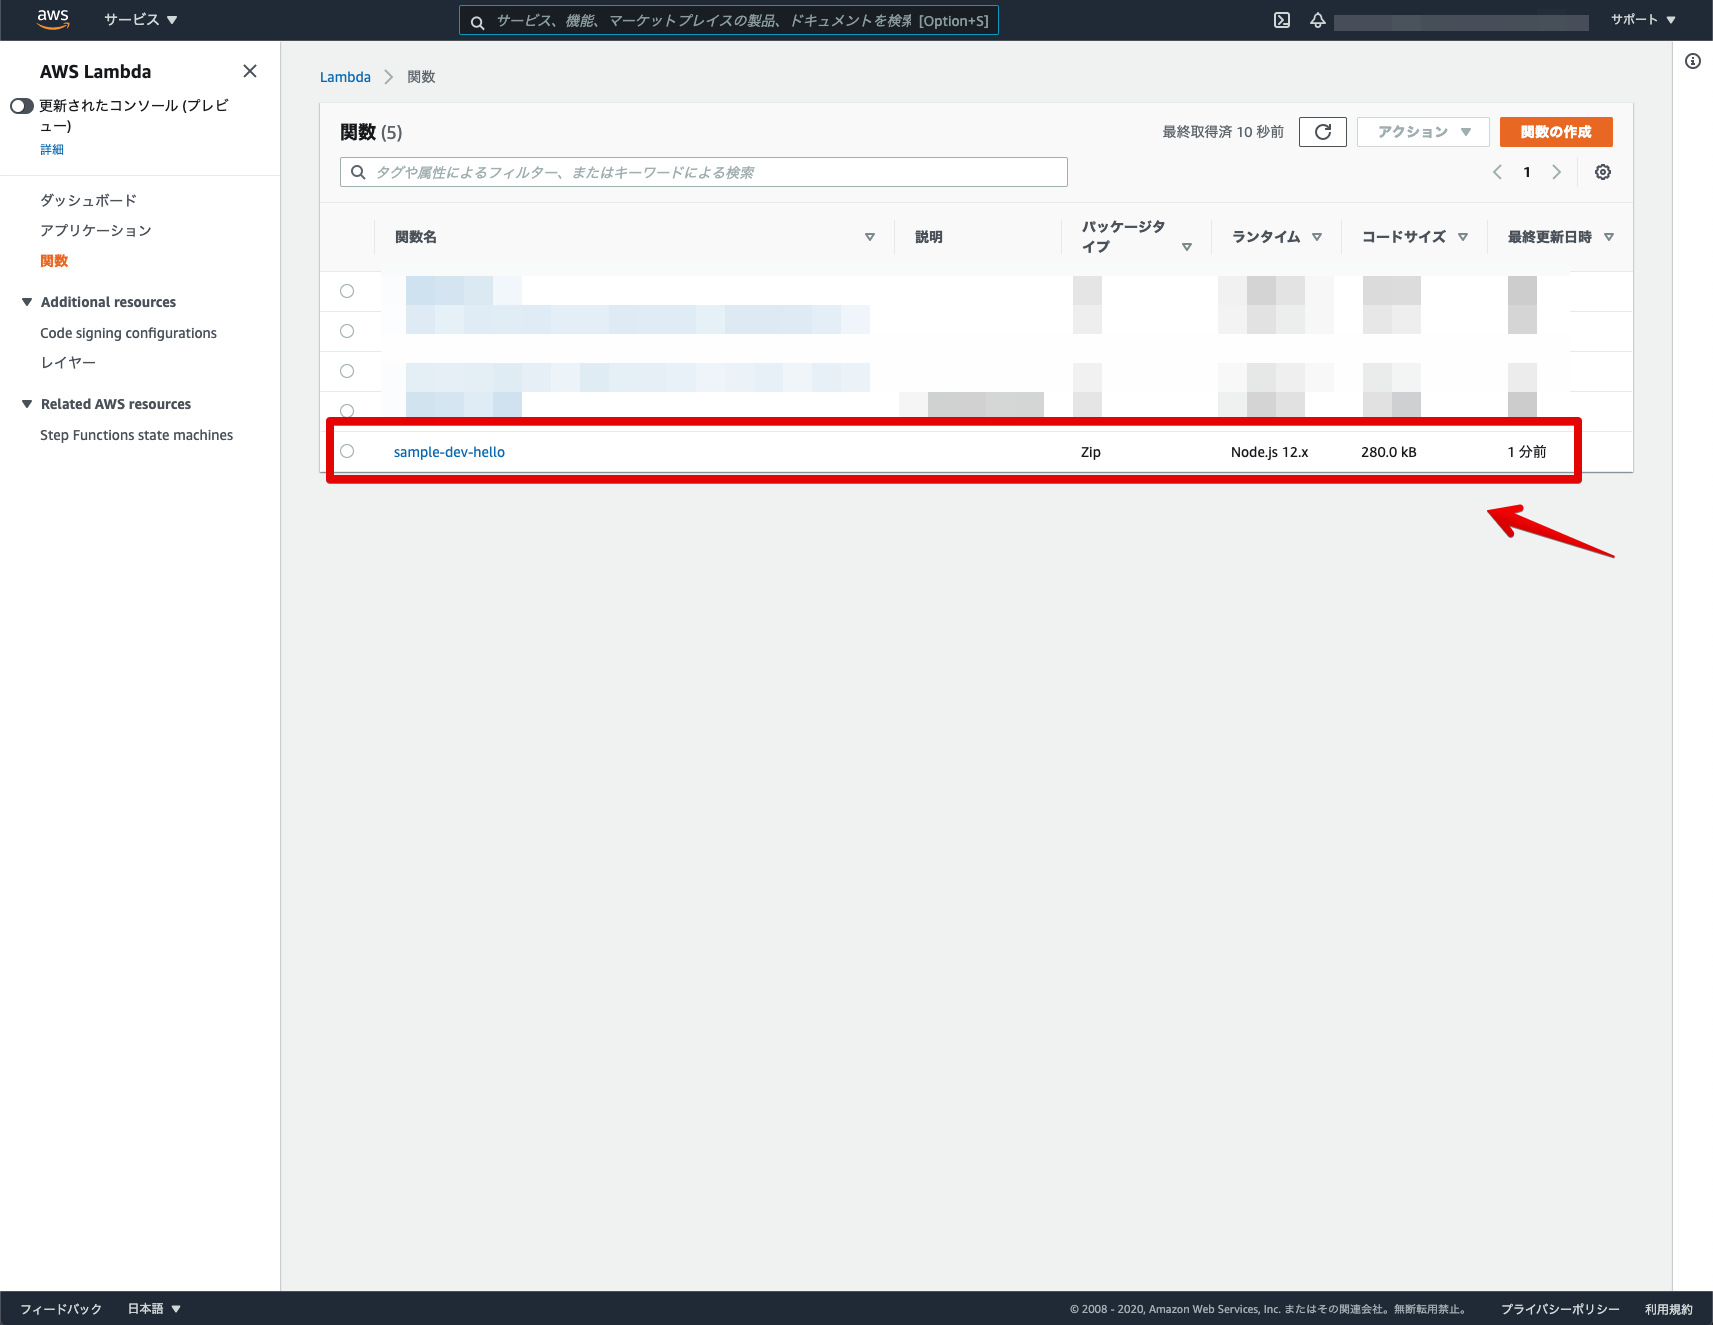Sort by パッケージタイプ column arrow
Viewport: 1713px width, 1325px height.
pyautogui.click(x=1187, y=247)
